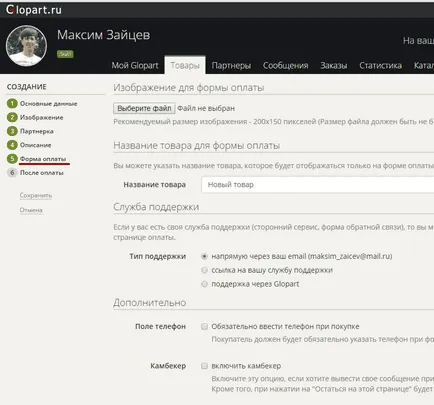Click step 5 circle Форма оплаты
This screenshot has width=434, height=405.
click(x=12, y=159)
